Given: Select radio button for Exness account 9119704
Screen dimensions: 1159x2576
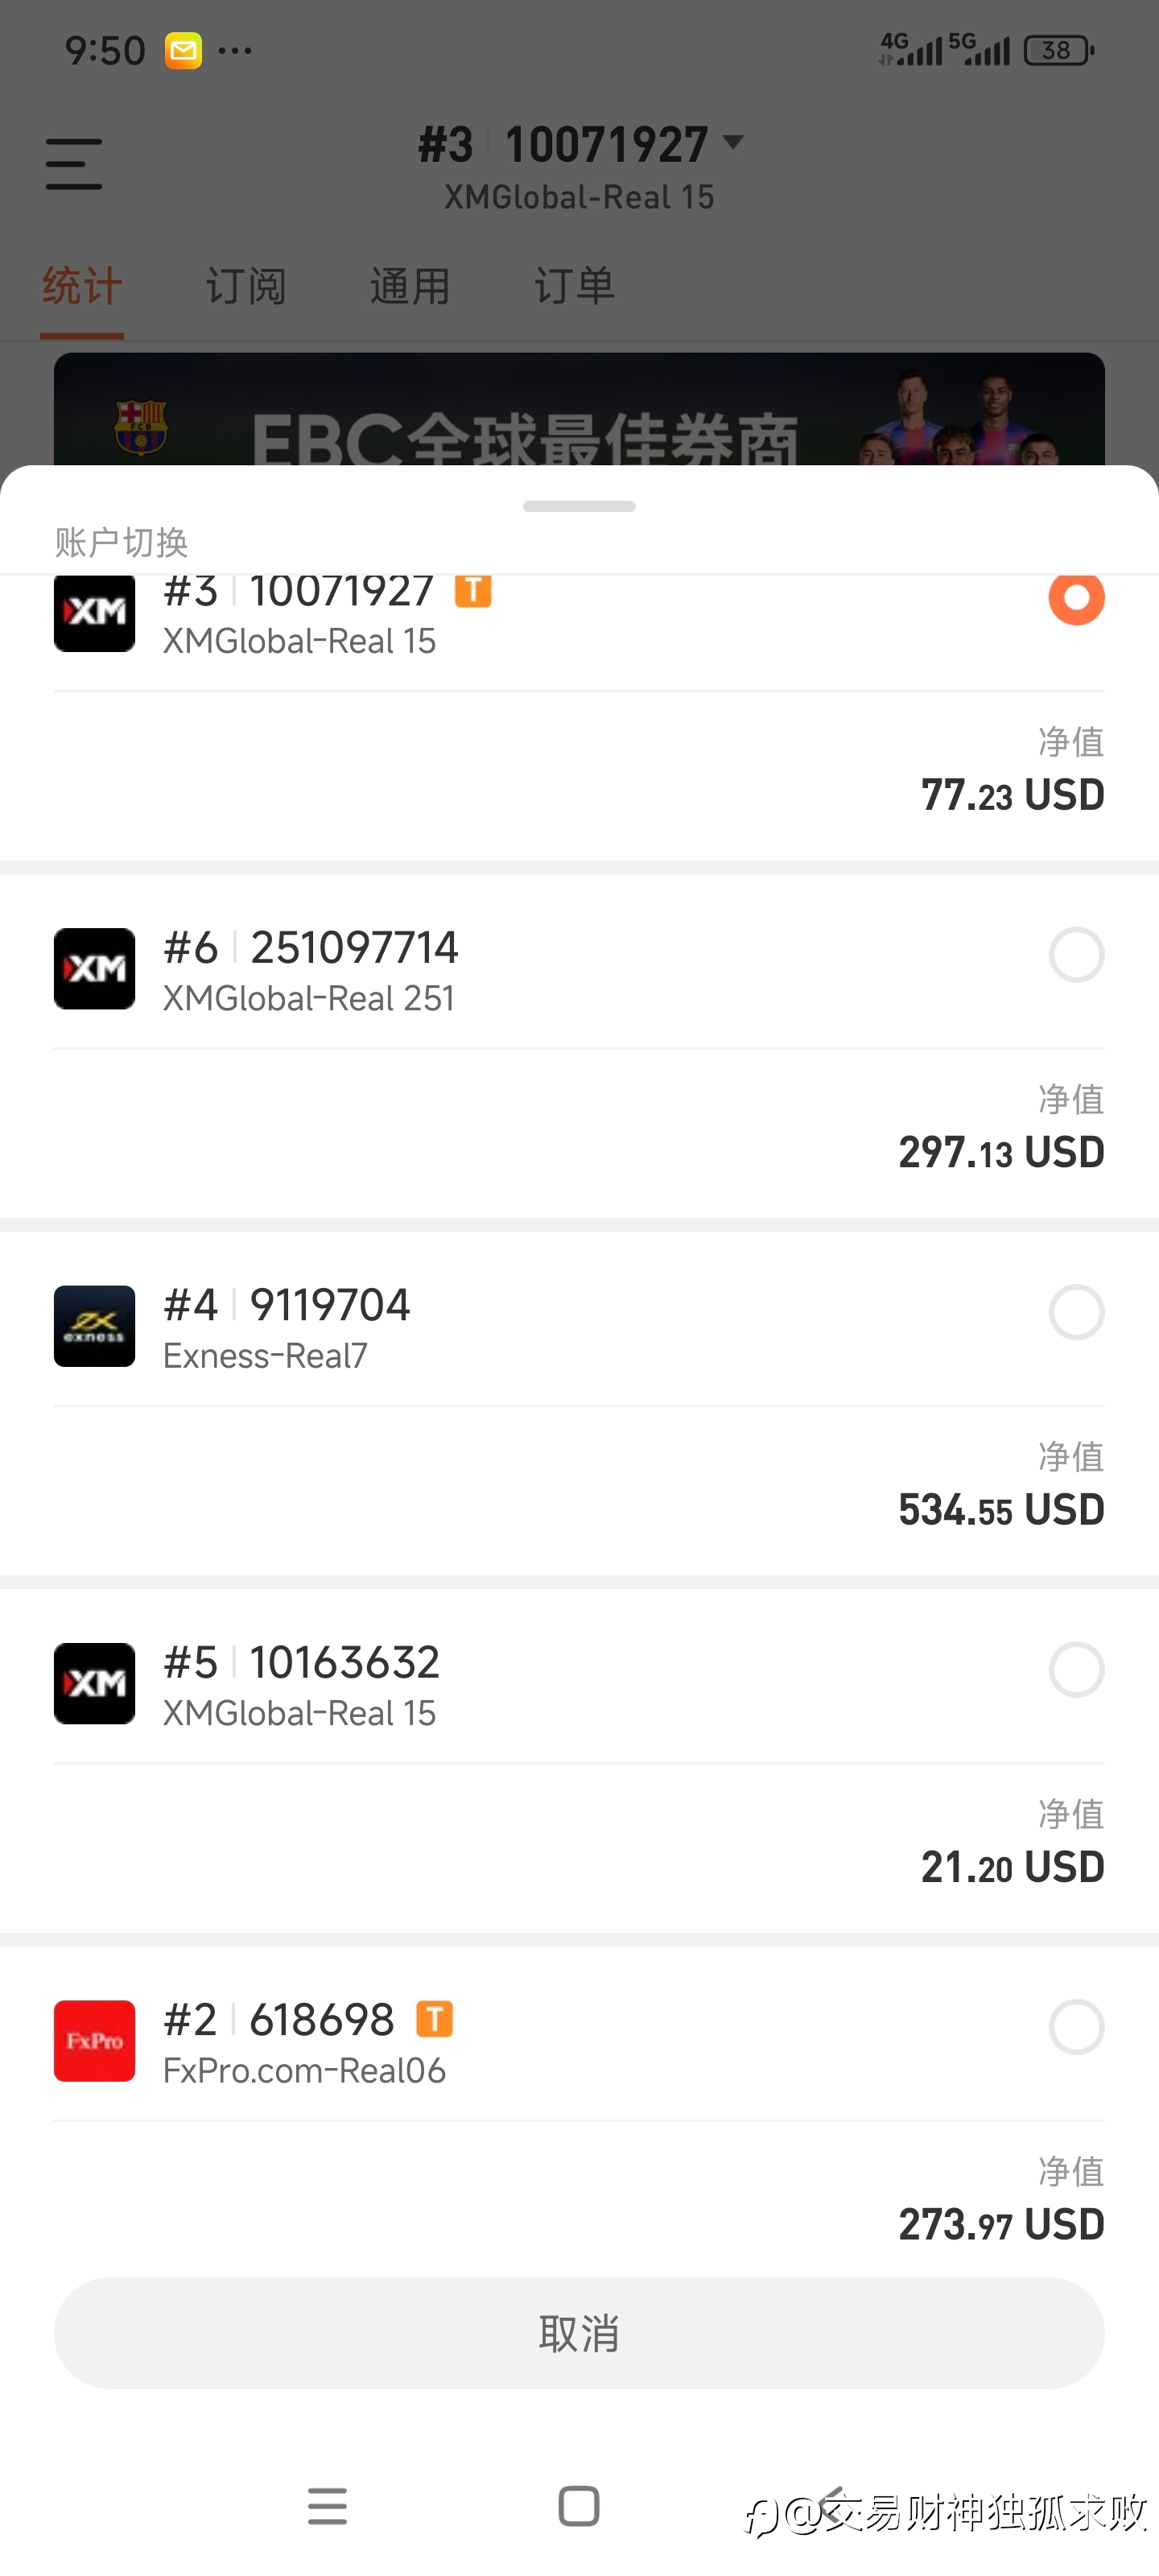Looking at the screenshot, I should [x=1076, y=1312].
